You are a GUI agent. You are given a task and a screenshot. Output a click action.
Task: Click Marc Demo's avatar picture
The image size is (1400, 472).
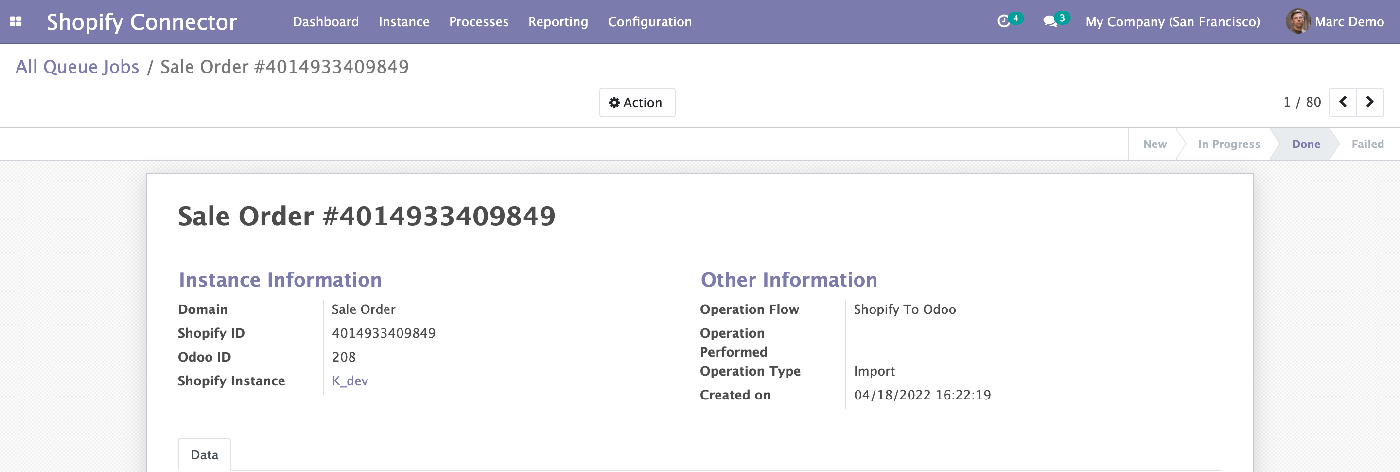(1298, 21)
